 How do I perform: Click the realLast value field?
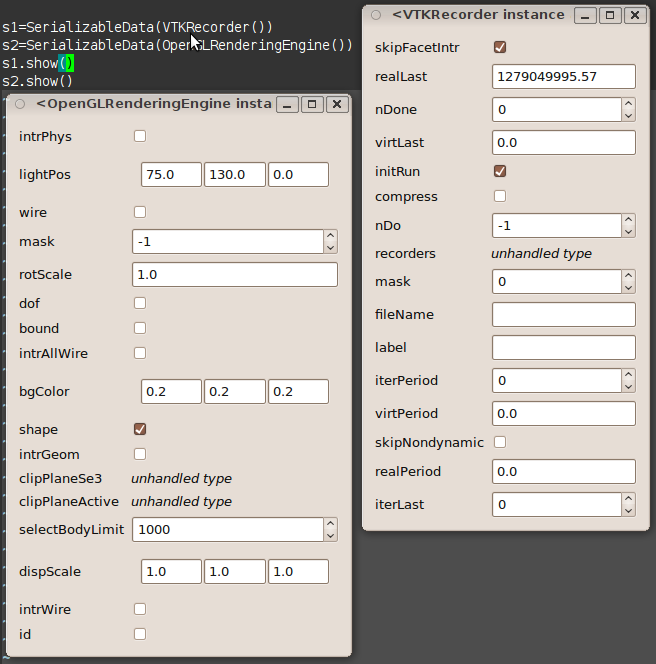[564, 77]
